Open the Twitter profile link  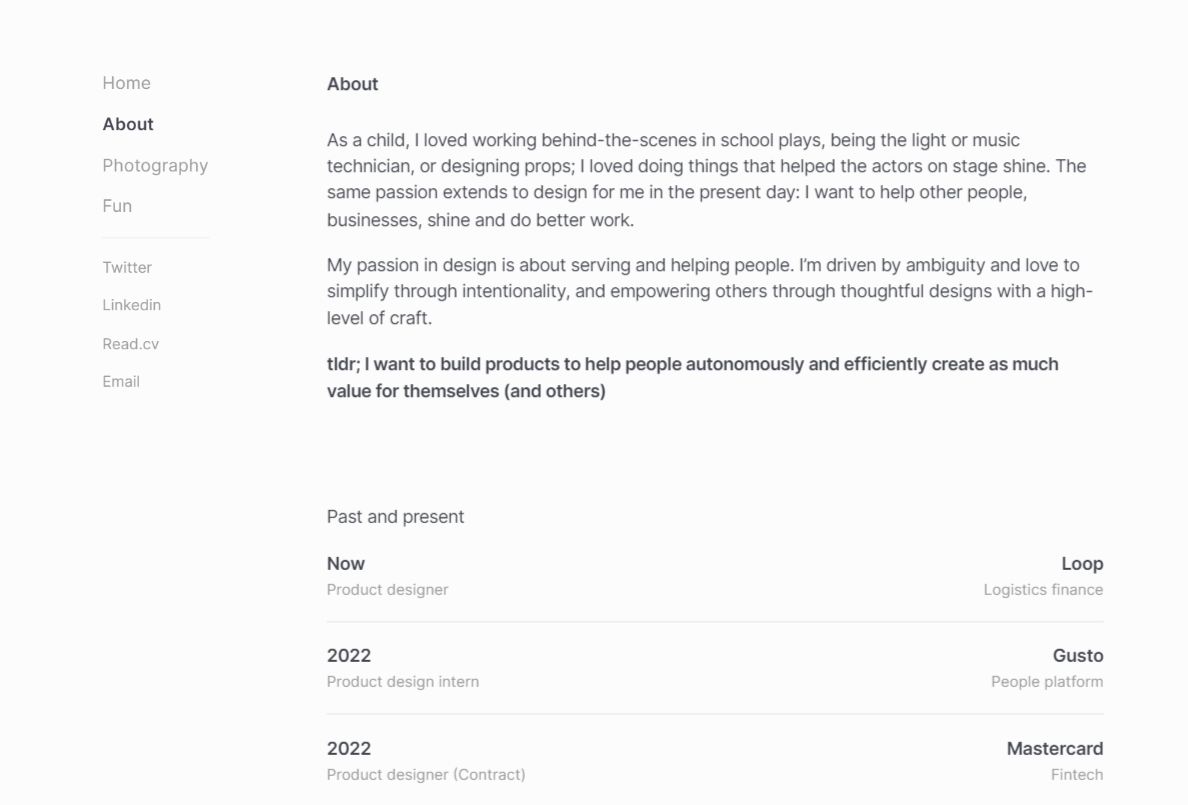coord(127,267)
